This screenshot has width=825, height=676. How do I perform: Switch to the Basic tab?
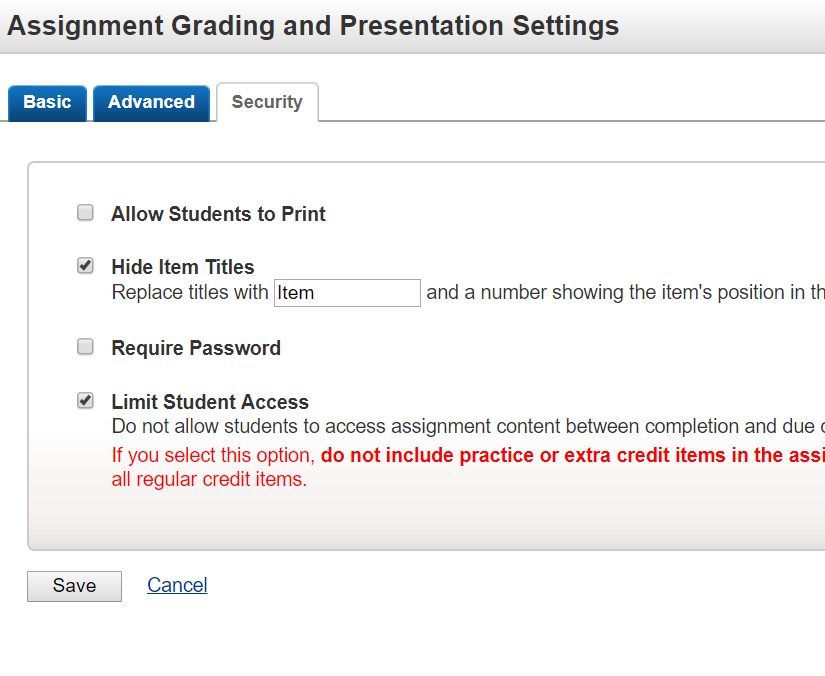point(47,102)
